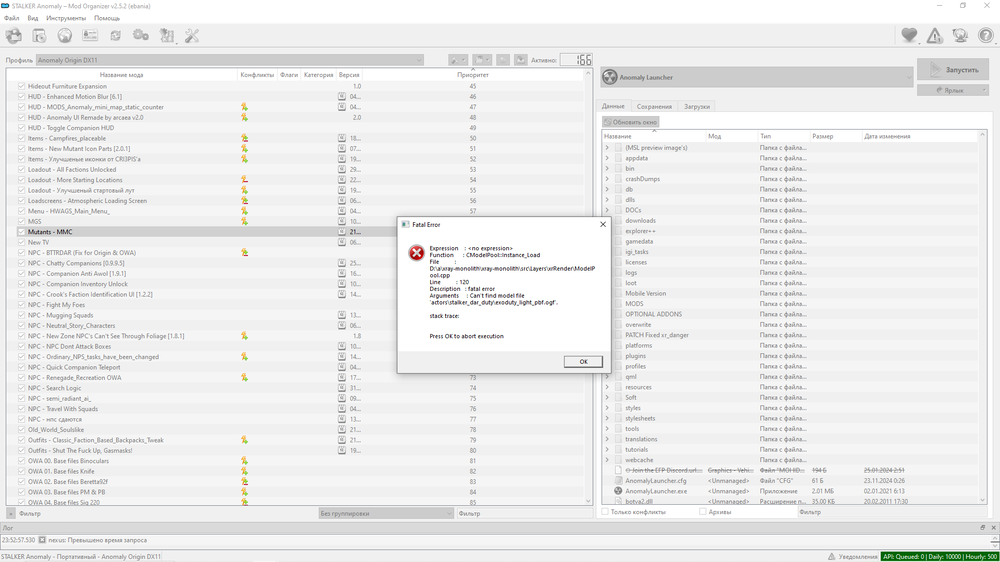
Task: Disable the Mutants - MMC mod checkbox
Action: pyautogui.click(x=21, y=232)
